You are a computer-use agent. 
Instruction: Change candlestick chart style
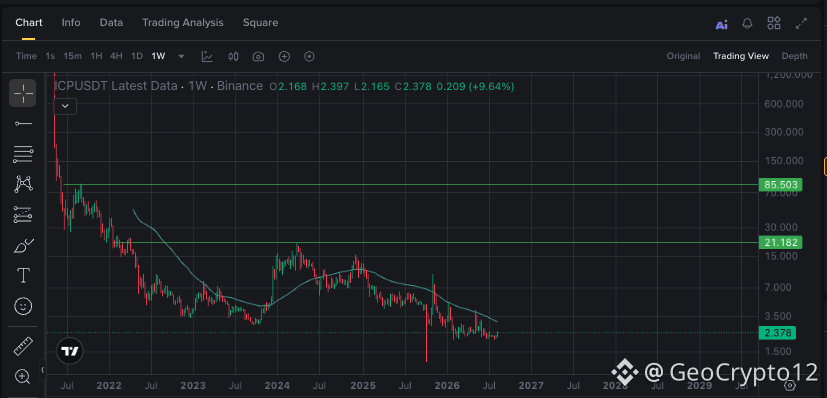click(x=233, y=56)
